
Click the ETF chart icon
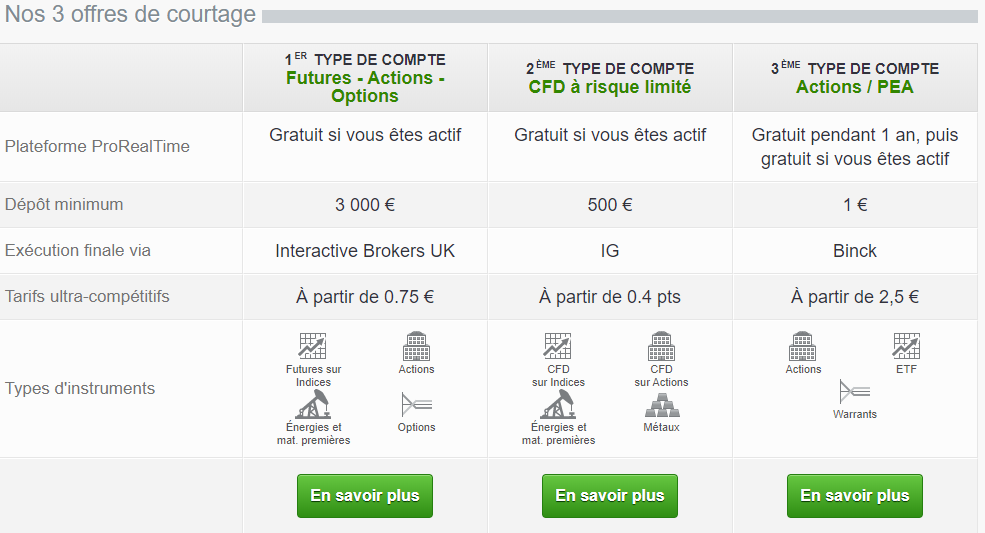tap(906, 346)
